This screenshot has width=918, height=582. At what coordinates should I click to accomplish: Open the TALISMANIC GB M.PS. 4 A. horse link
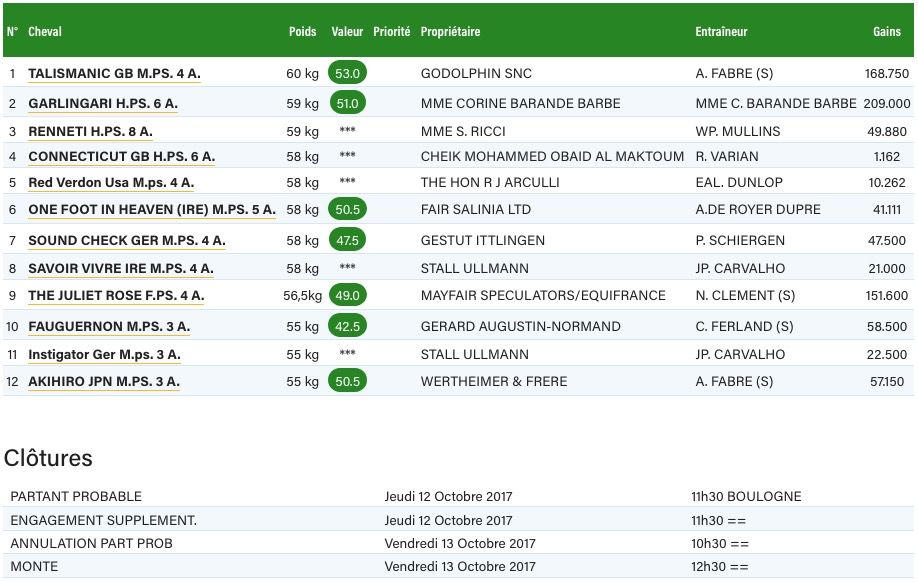(x=114, y=74)
